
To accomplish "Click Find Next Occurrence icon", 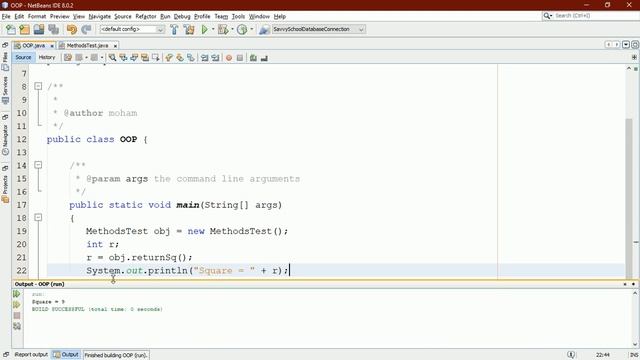I will tap(134, 58).
